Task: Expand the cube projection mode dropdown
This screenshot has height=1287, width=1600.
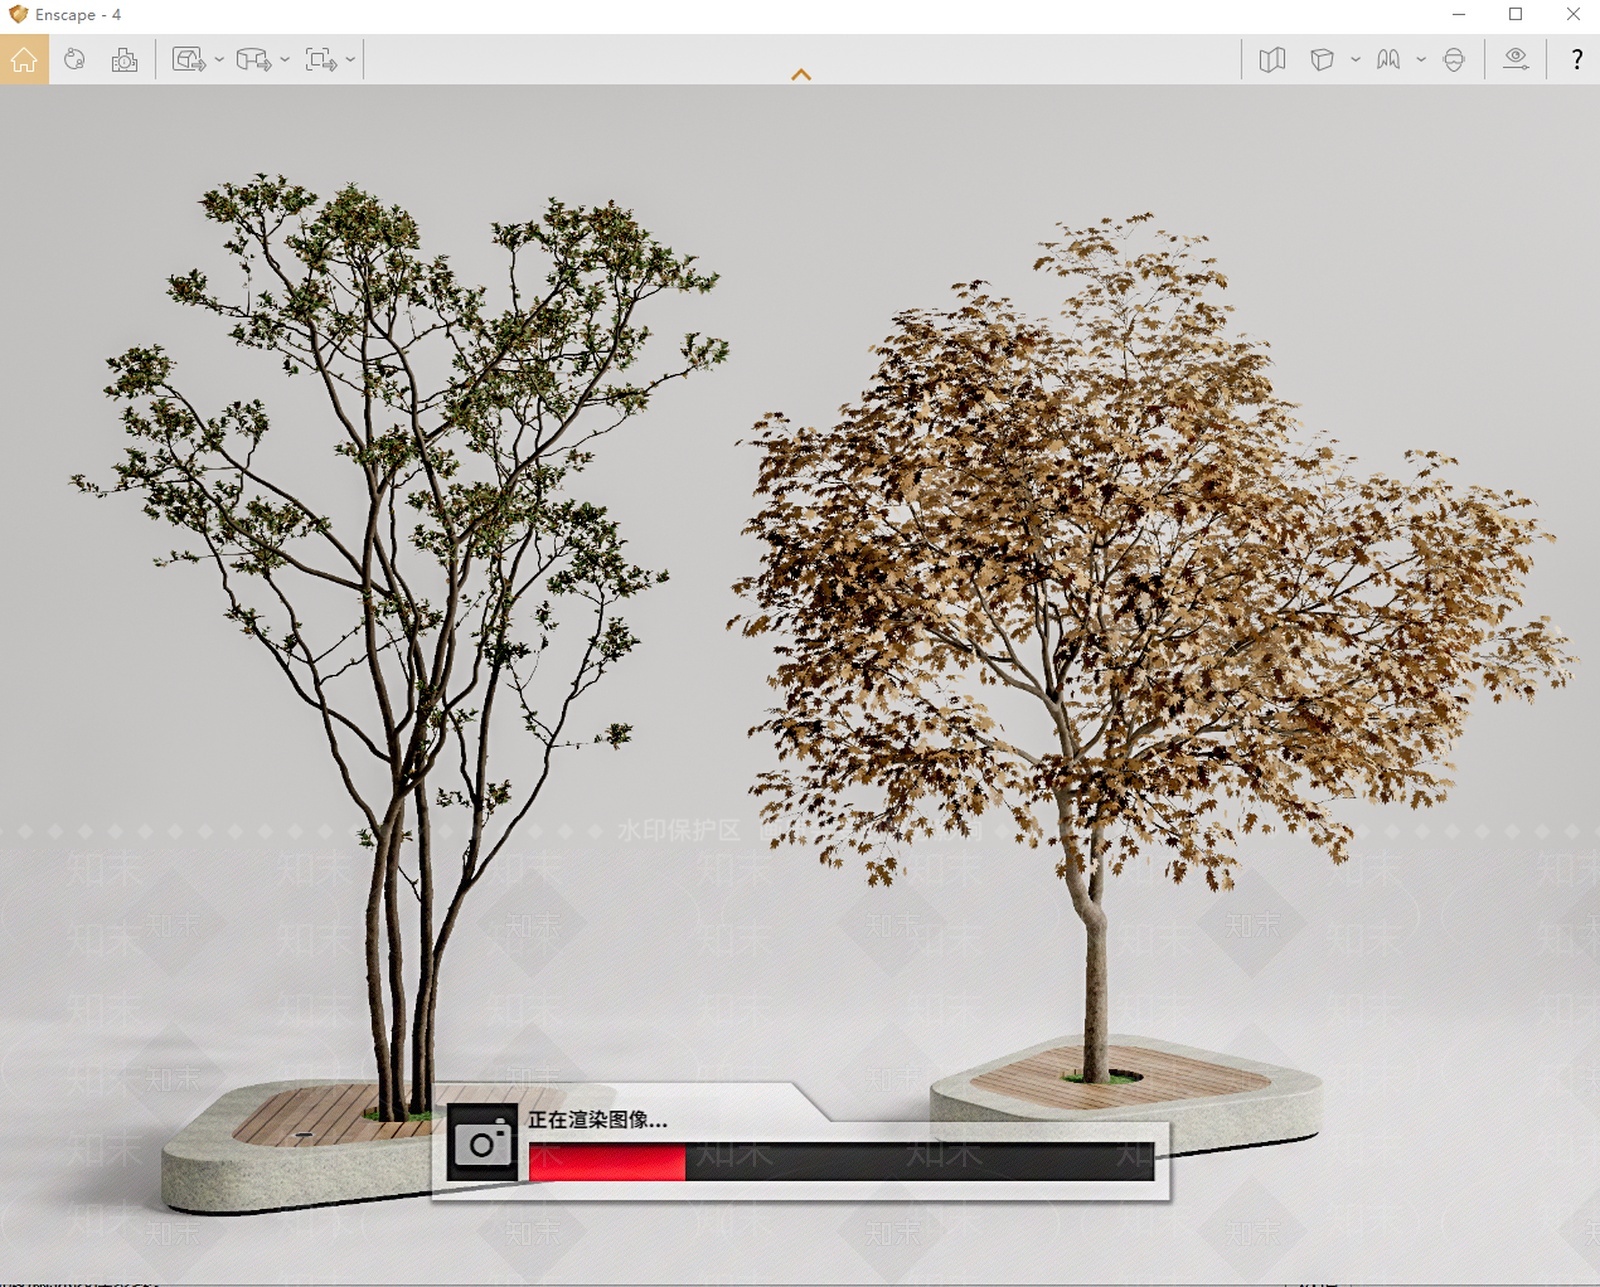Action: (x=1355, y=60)
